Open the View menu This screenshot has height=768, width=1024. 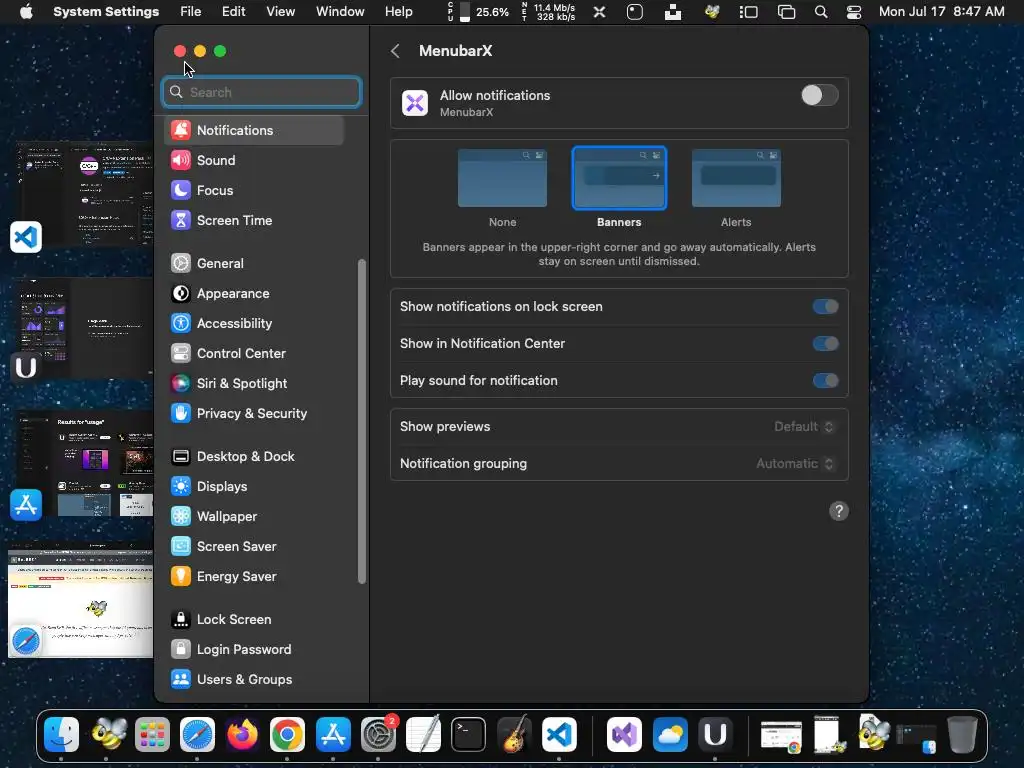(x=280, y=12)
